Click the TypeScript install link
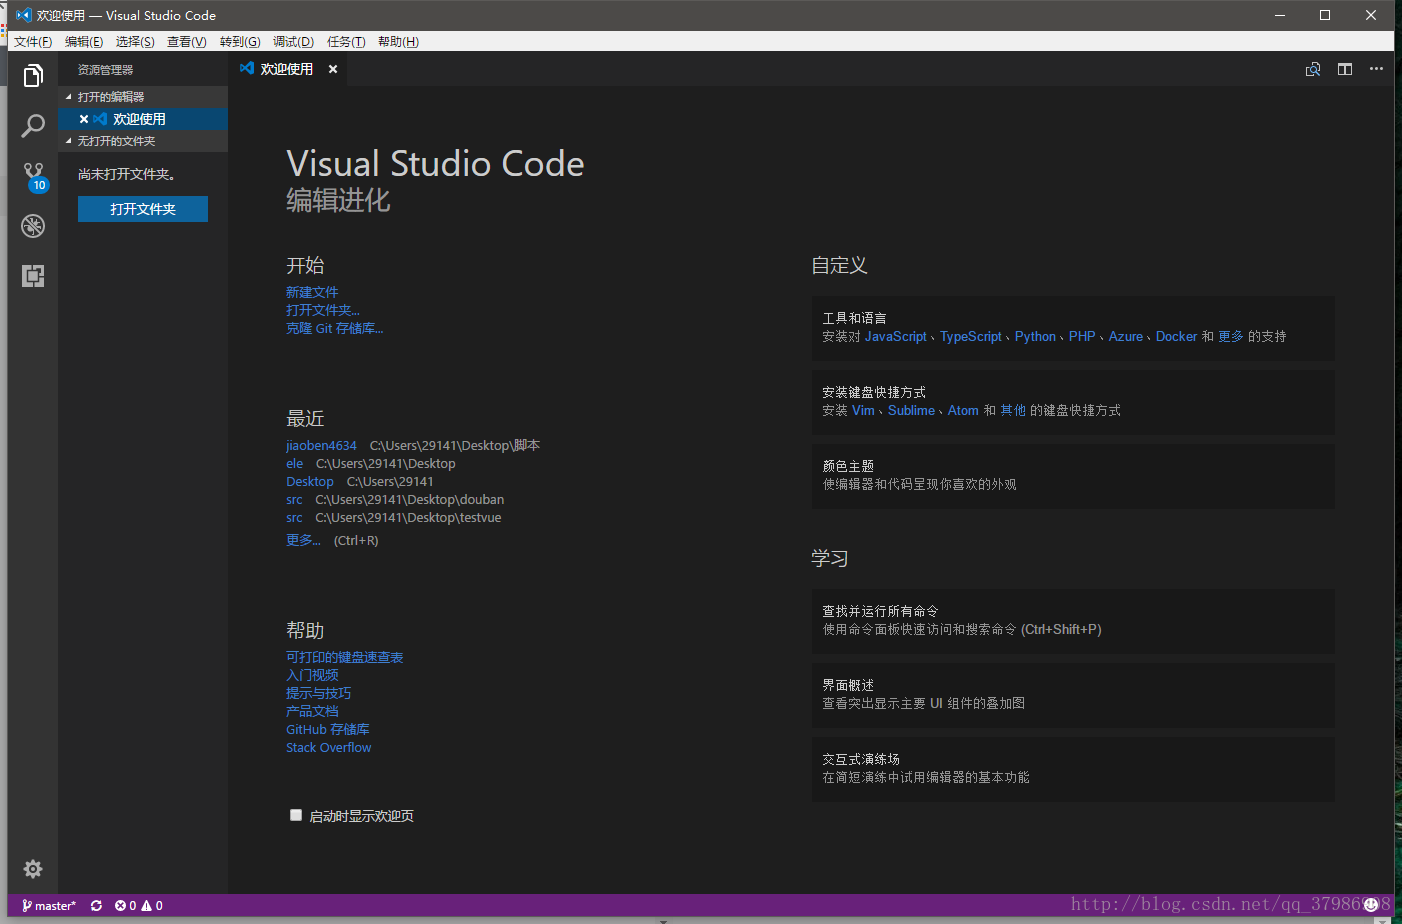The height and width of the screenshot is (924, 1402). click(x=971, y=336)
